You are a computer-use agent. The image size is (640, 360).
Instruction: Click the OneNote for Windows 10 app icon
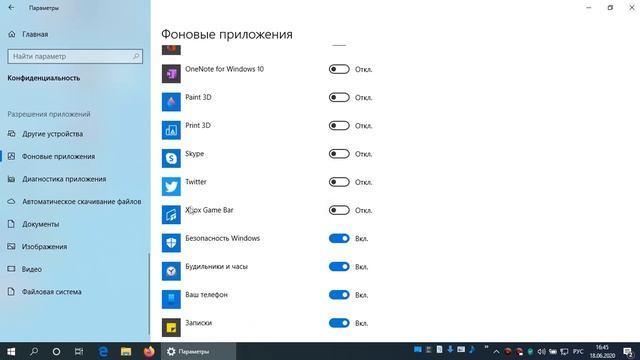tap(171, 74)
